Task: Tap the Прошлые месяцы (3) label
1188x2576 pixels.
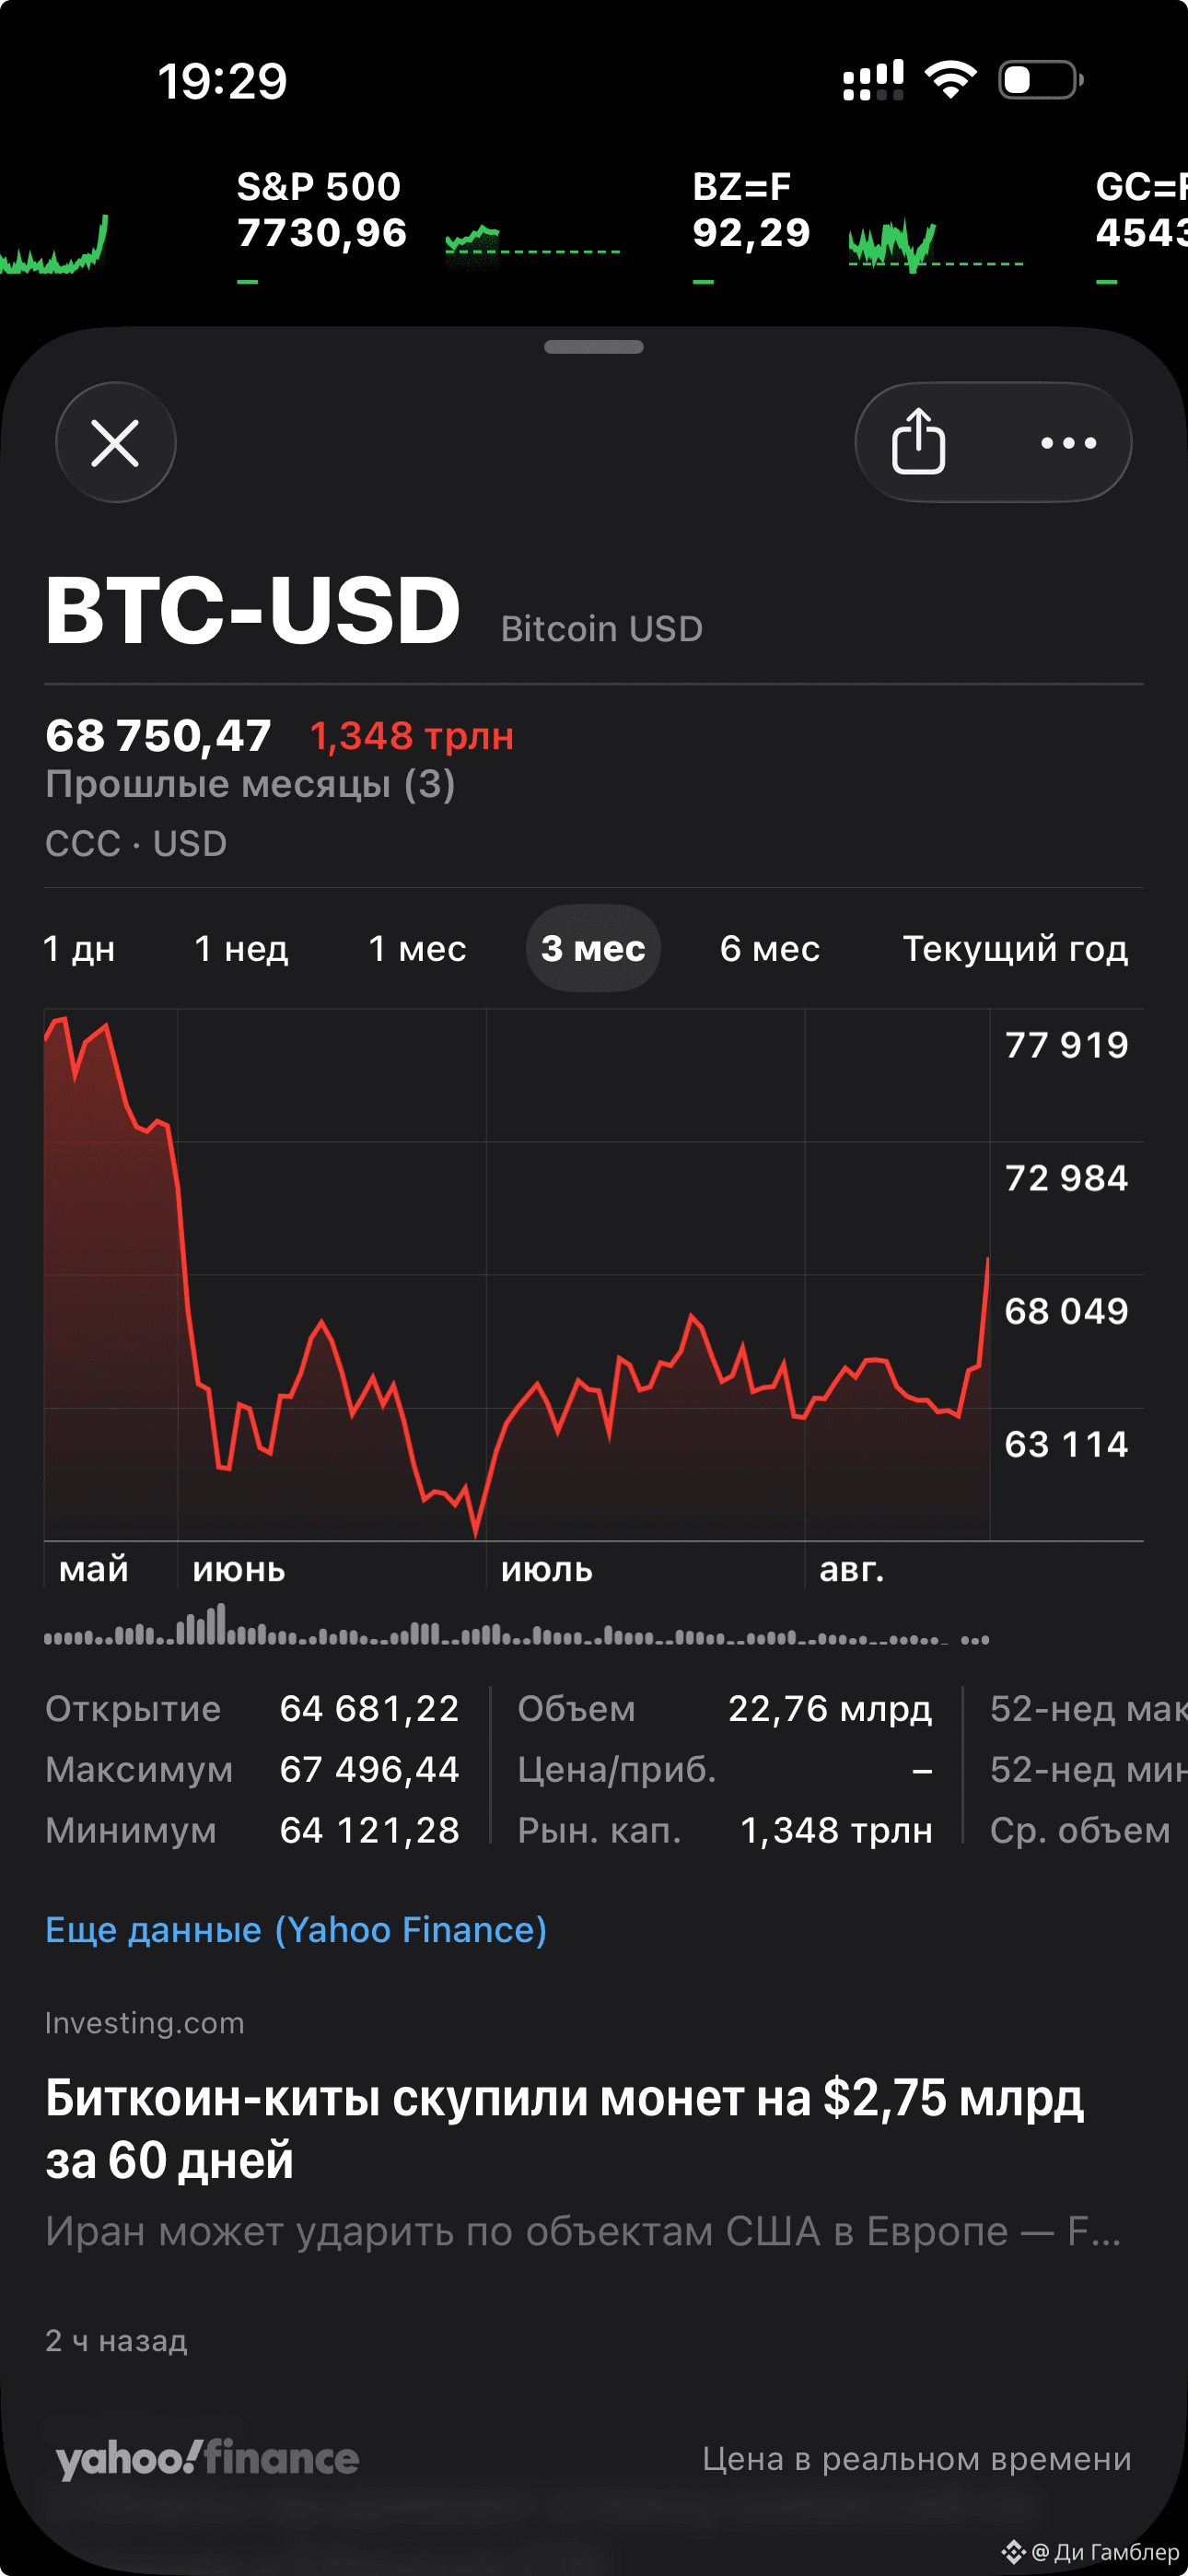Action: 250,784
